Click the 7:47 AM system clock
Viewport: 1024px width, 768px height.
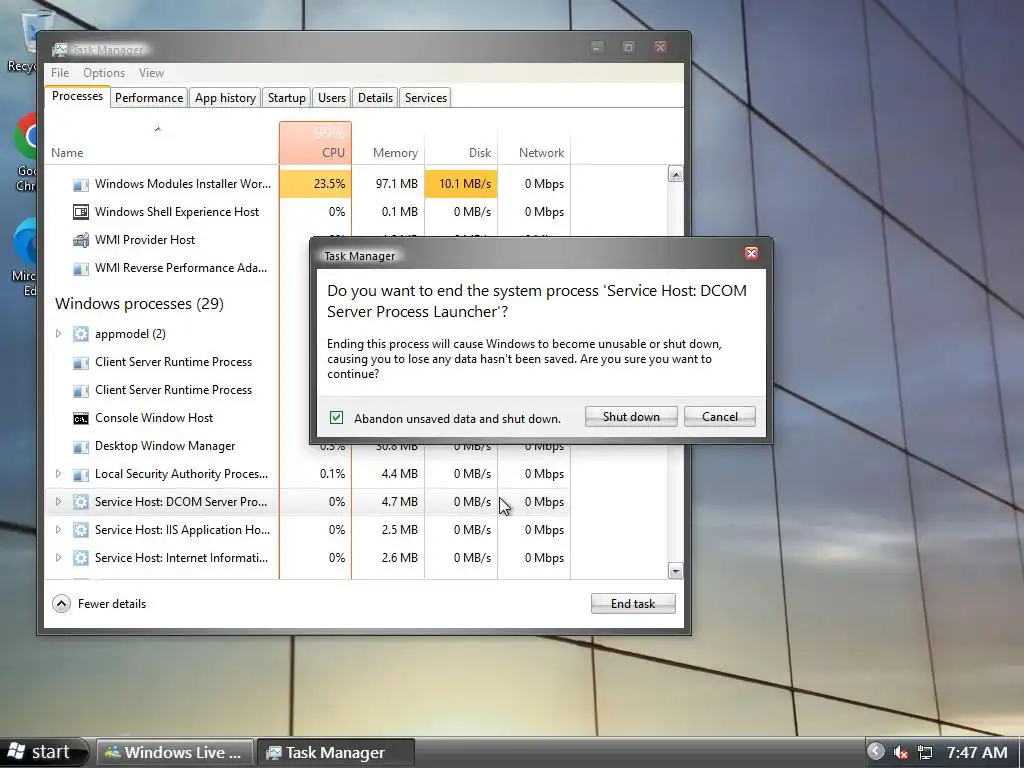(x=977, y=752)
